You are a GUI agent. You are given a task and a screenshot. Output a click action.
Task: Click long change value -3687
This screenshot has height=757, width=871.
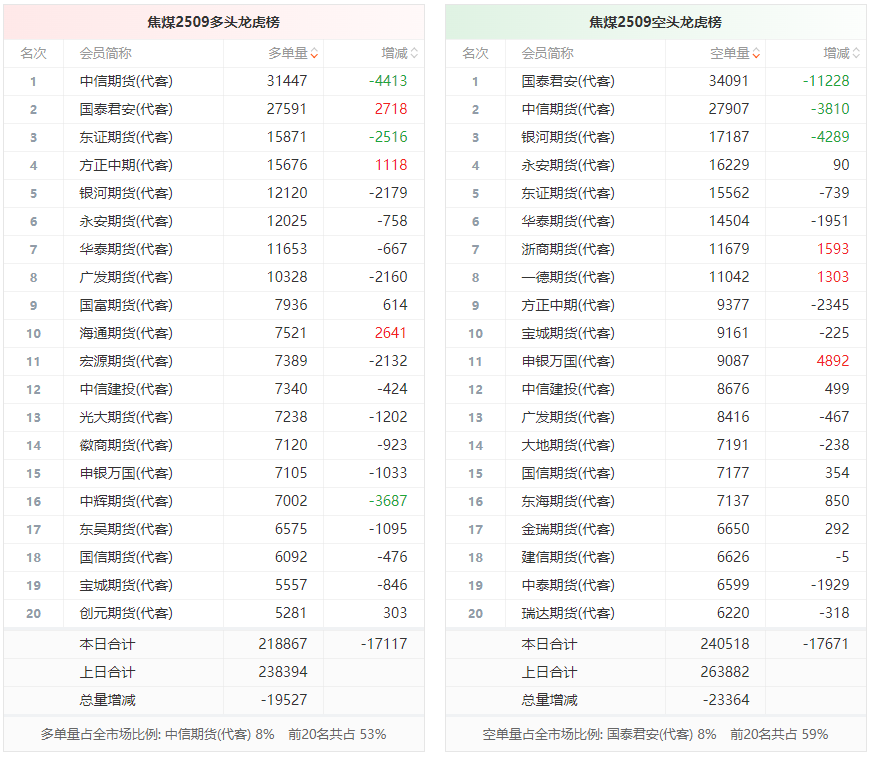pos(388,501)
